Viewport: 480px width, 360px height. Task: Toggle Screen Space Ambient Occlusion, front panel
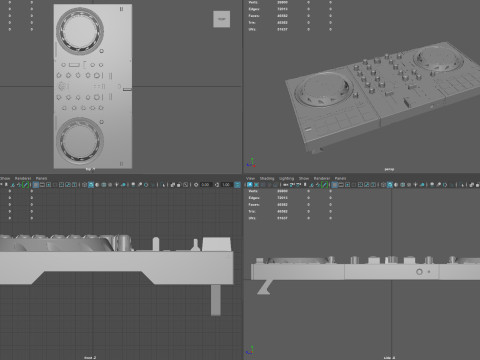(x=133, y=185)
